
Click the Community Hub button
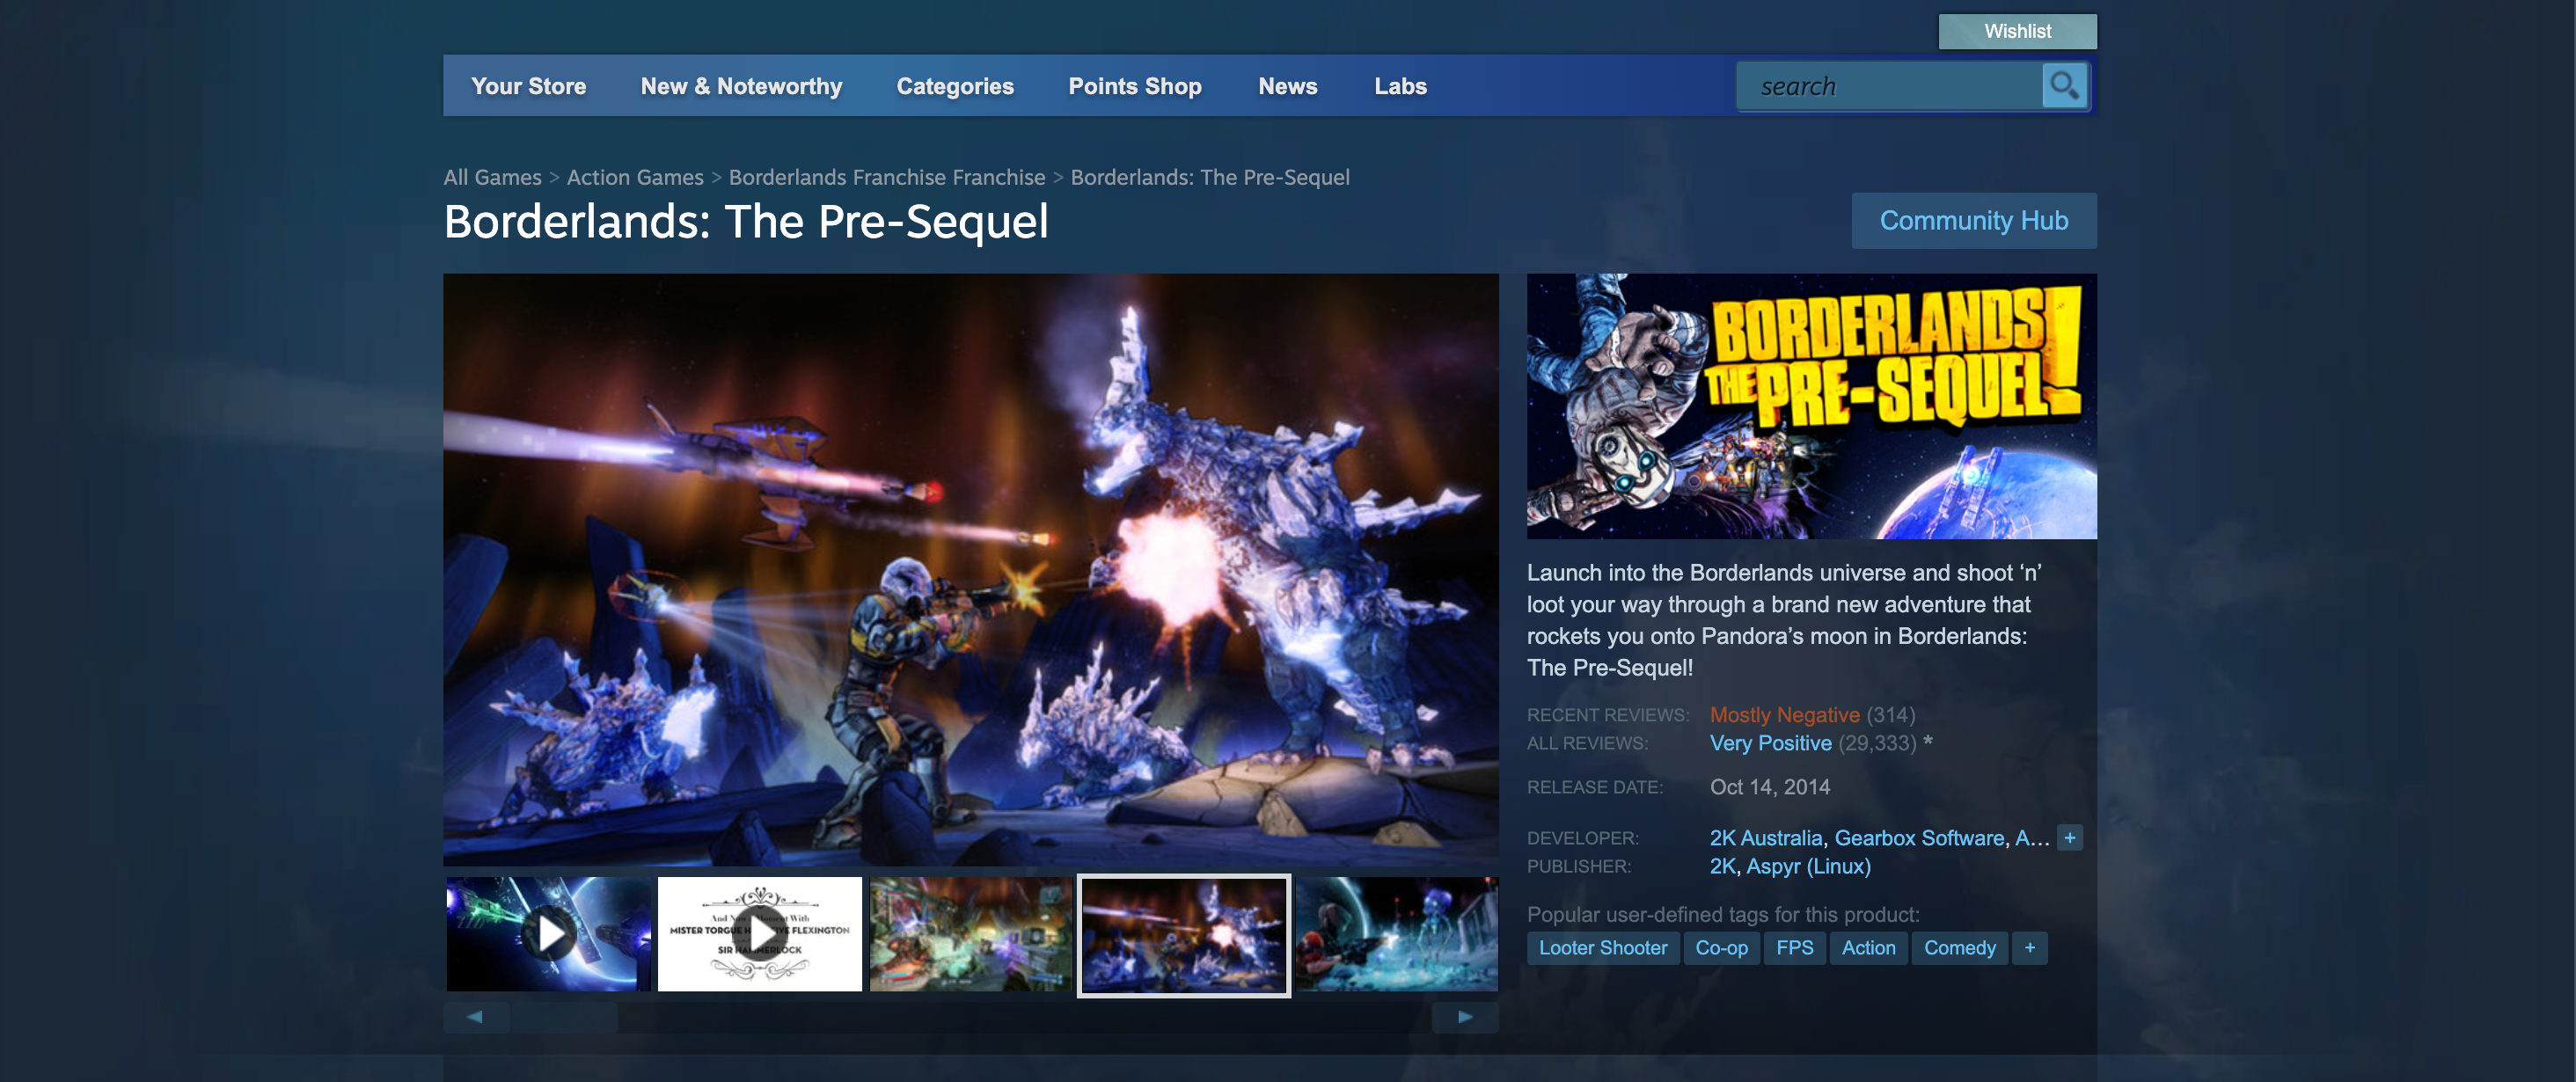pos(1973,221)
